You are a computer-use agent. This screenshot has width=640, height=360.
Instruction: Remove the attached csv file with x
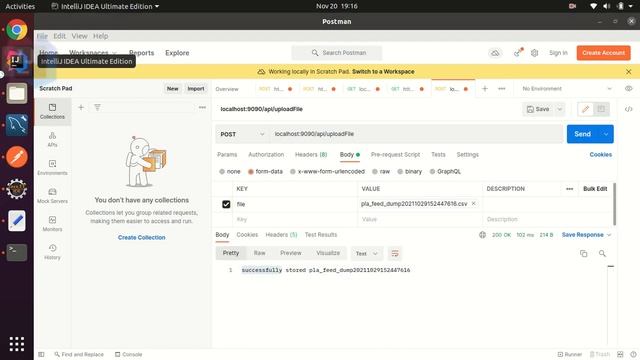tap(473, 203)
